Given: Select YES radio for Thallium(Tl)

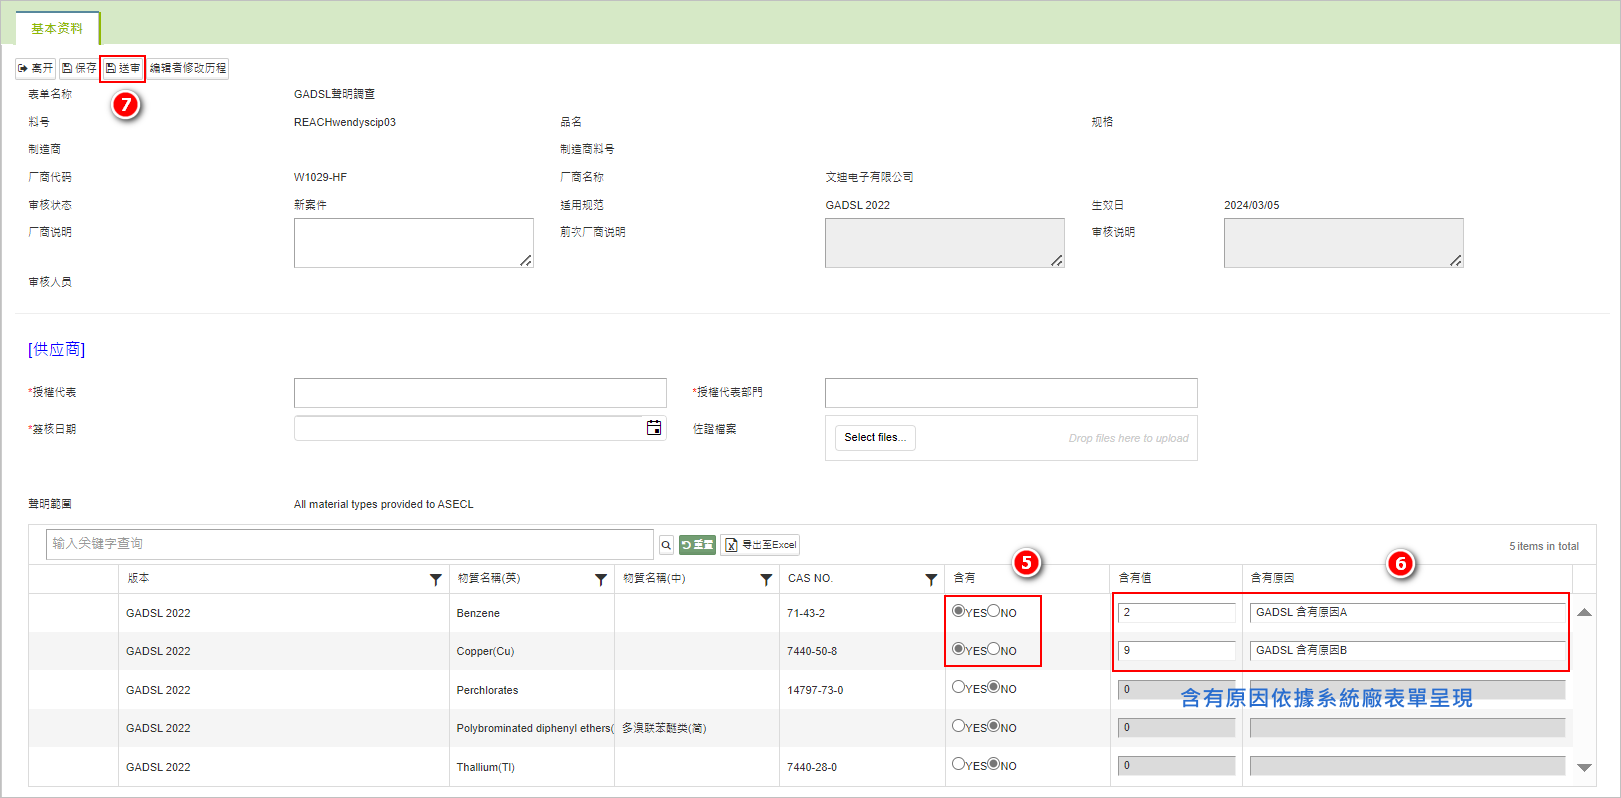Looking at the screenshot, I should tap(959, 764).
